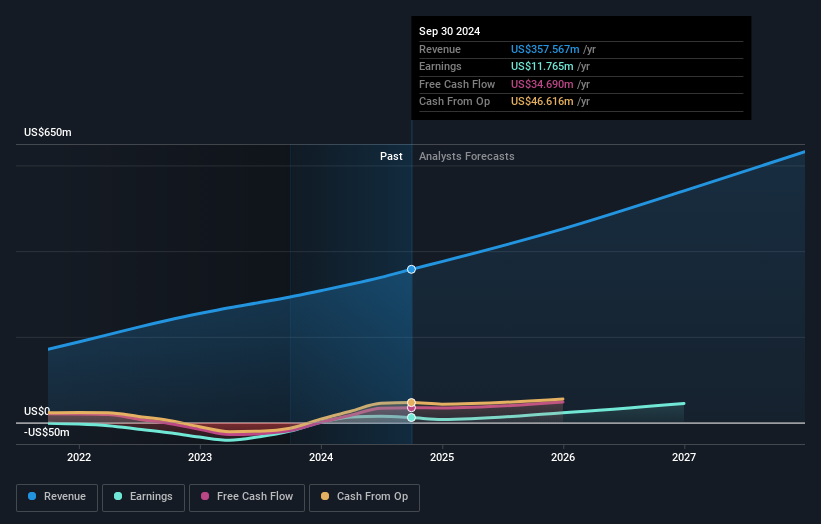Screen dimensions: 821x524
Task: Click the 2022 x-axis label
Action: coord(79,457)
